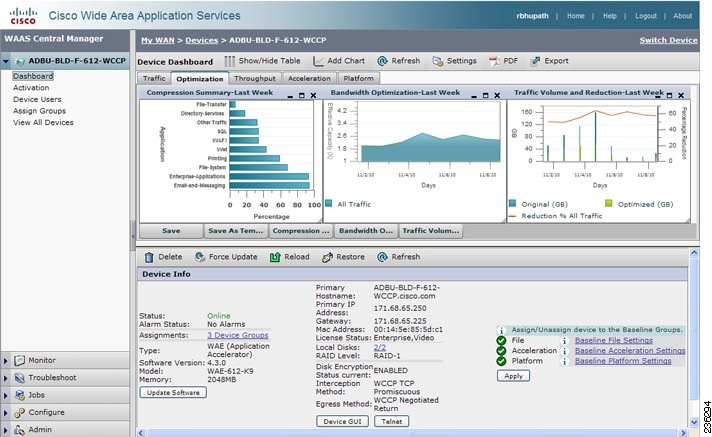The image size is (712, 437).
Task: Click the Save button below charts
Action: (x=171, y=231)
